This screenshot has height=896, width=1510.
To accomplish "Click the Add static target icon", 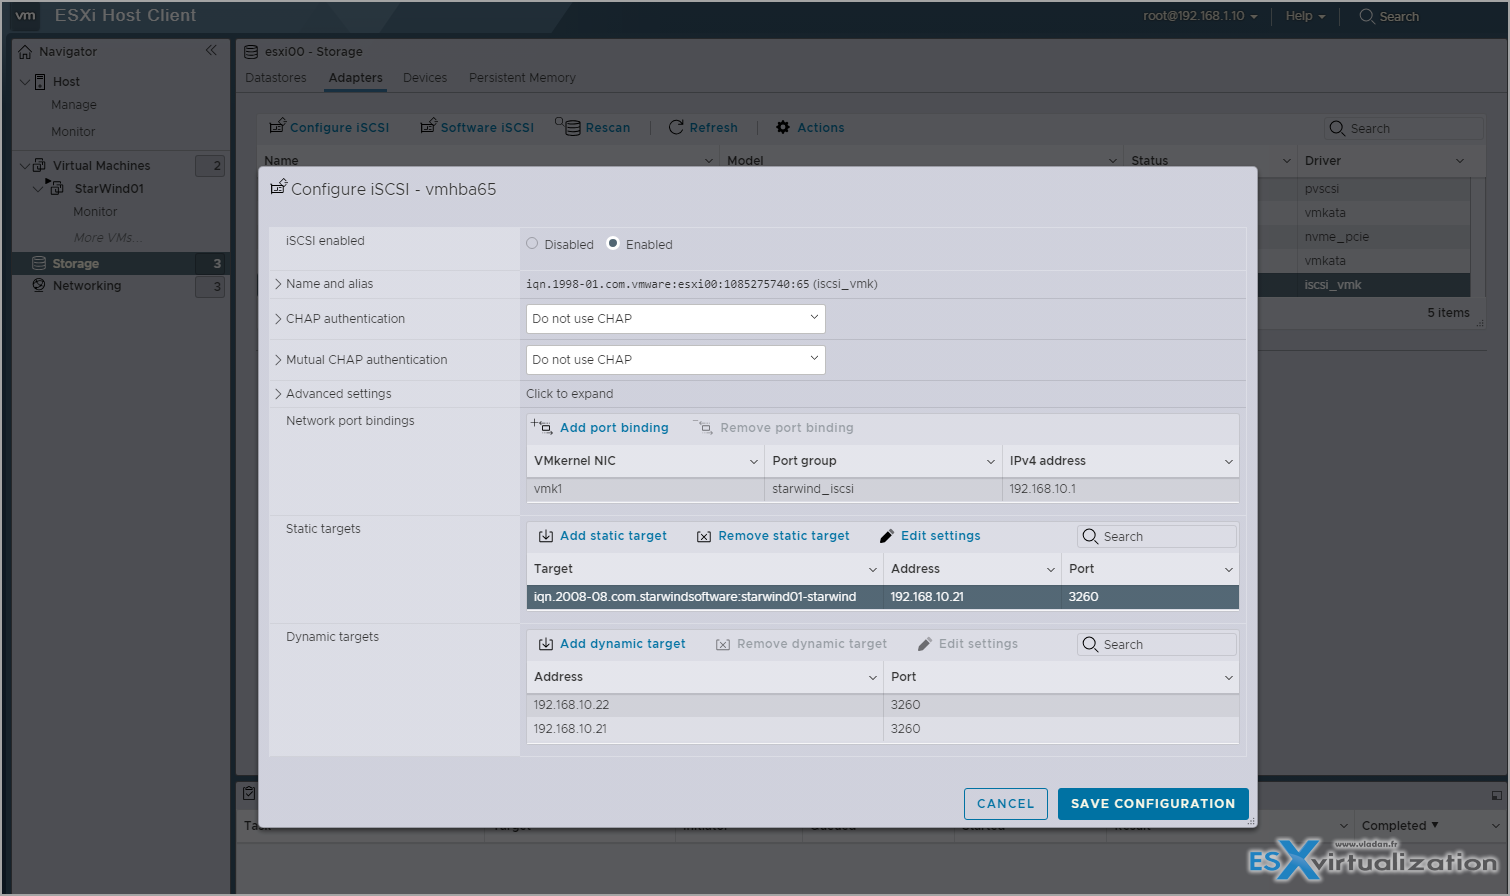I will point(546,536).
